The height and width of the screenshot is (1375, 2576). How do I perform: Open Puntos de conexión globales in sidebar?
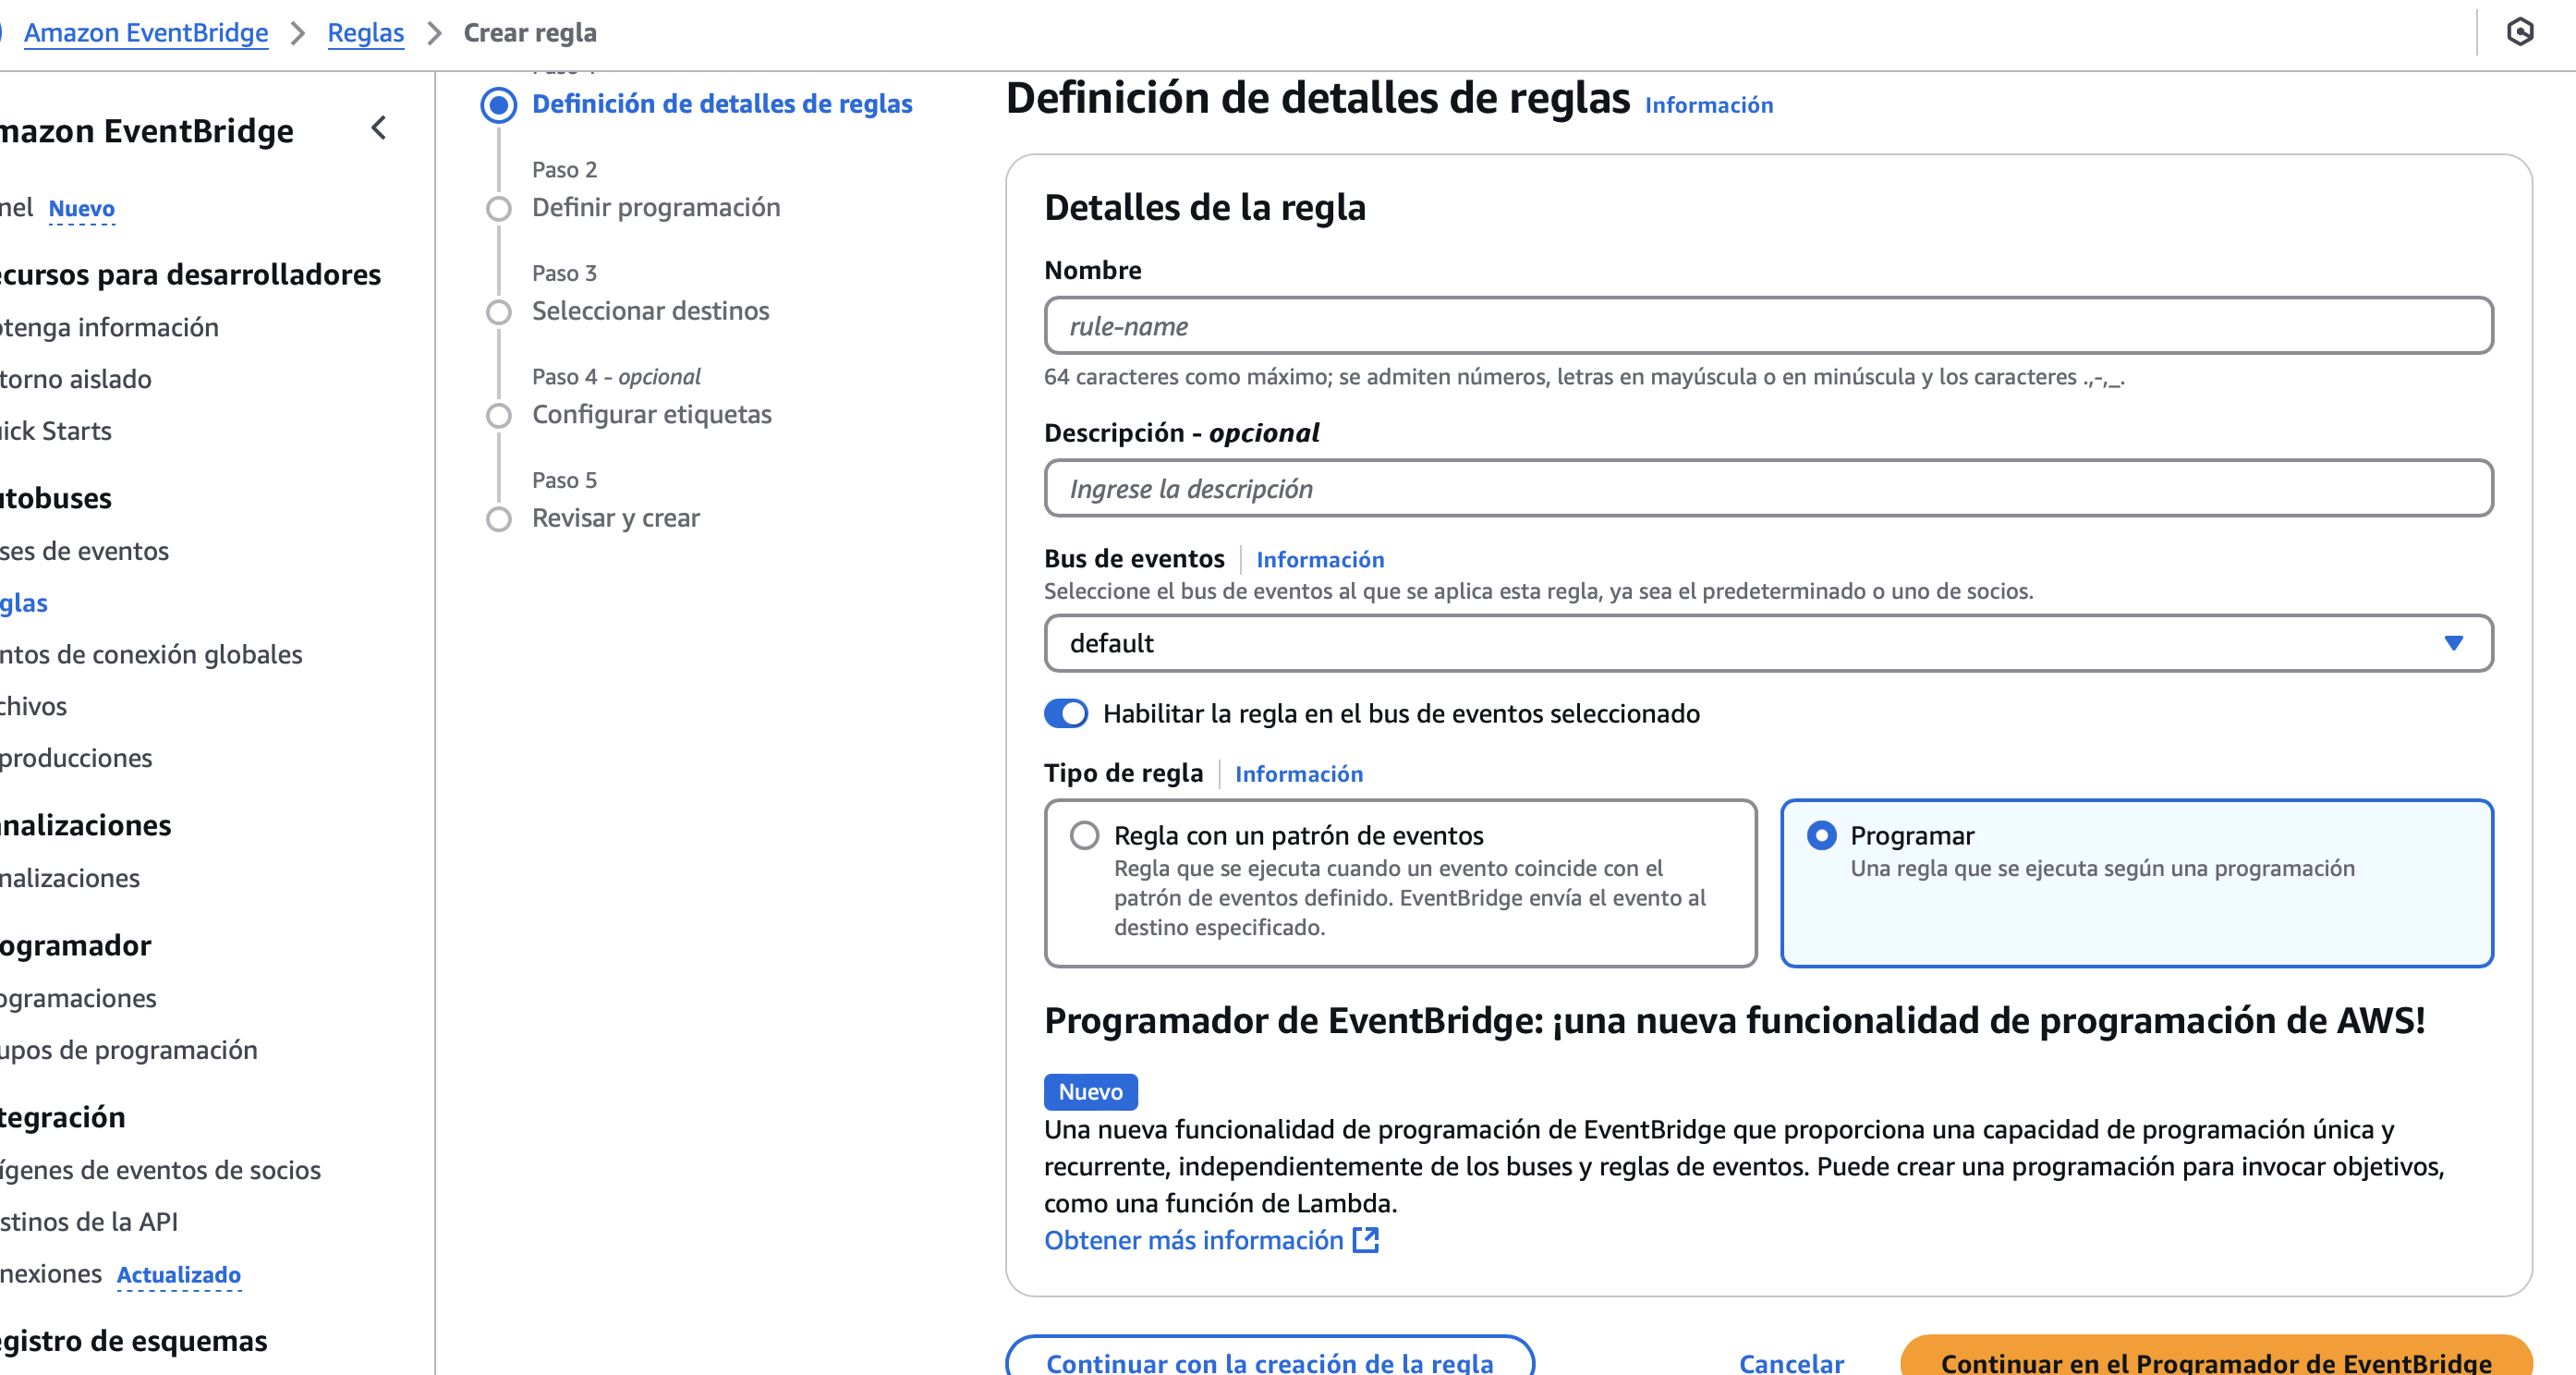150,655
